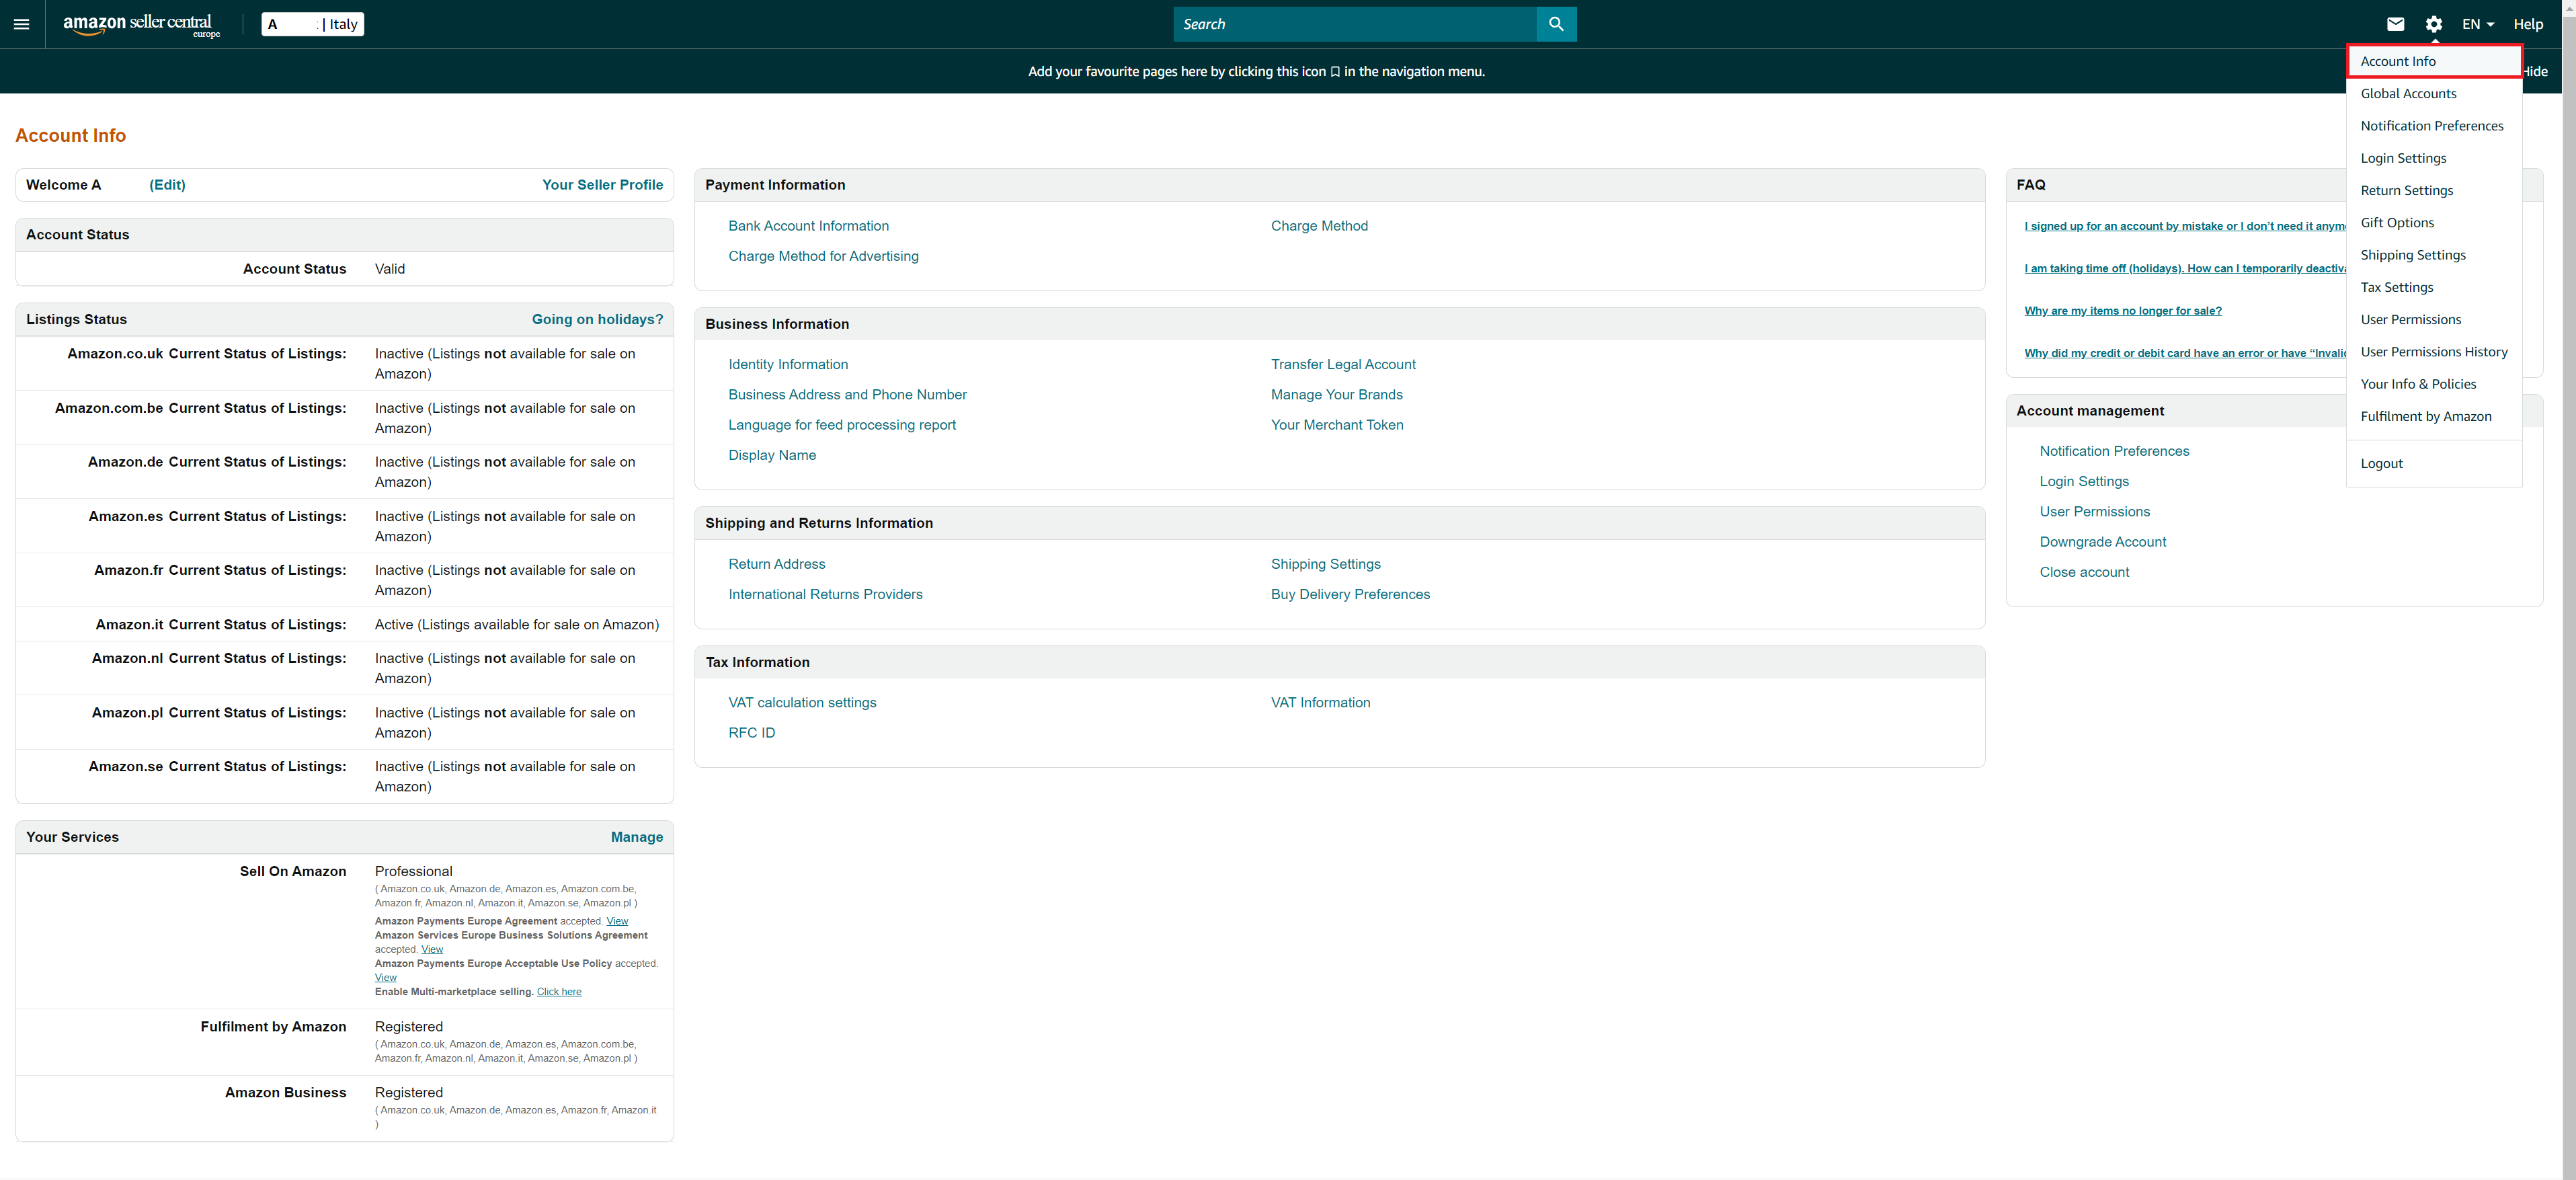The width and height of the screenshot is (2576, 1180).
Task: Open the Going on holidays link
Action: point(597,319)
